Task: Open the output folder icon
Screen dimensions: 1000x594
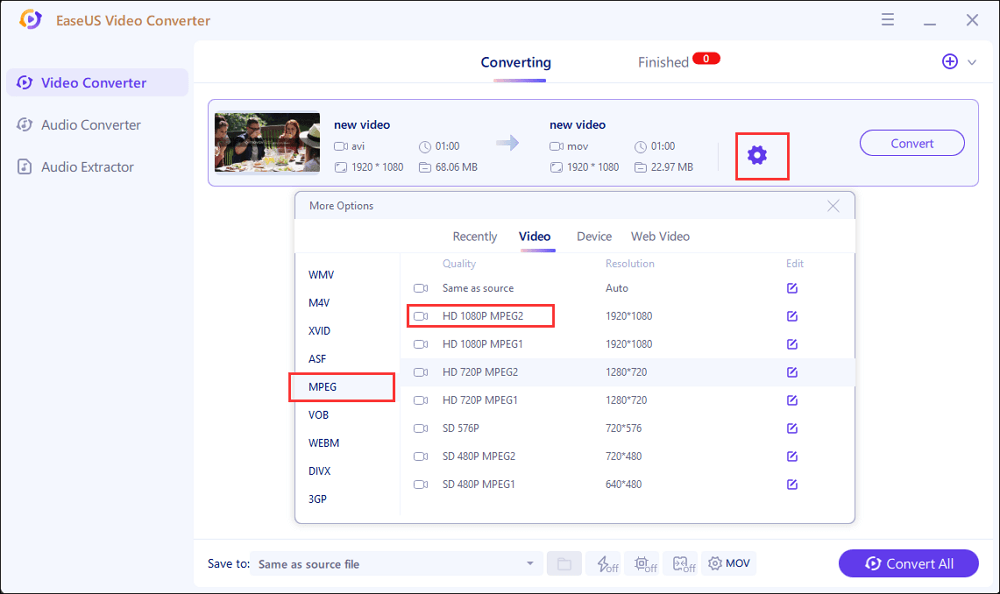Action: pyautogui.click(x=564, y=564)
